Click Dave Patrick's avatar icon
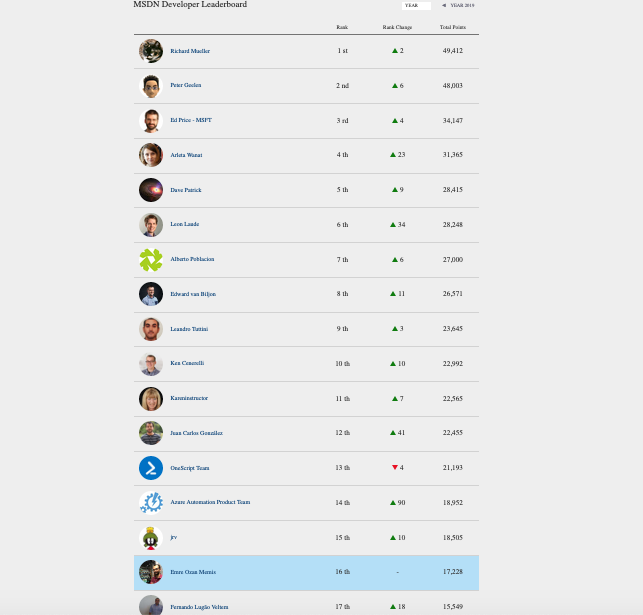Screen dimensions: 643x615 [151, 190]
